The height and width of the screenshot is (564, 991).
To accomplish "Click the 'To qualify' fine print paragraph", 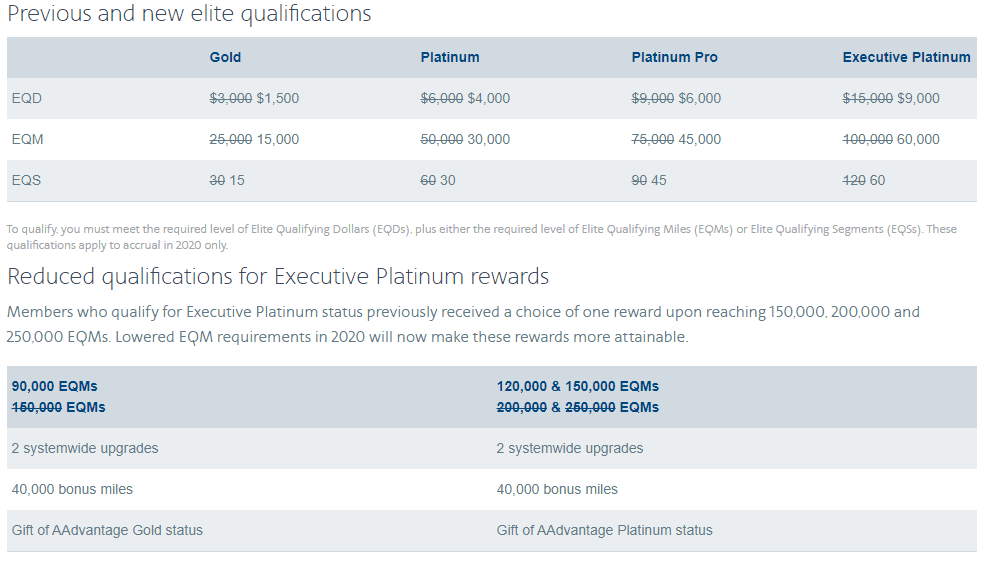I will click(x=480, y=236).
